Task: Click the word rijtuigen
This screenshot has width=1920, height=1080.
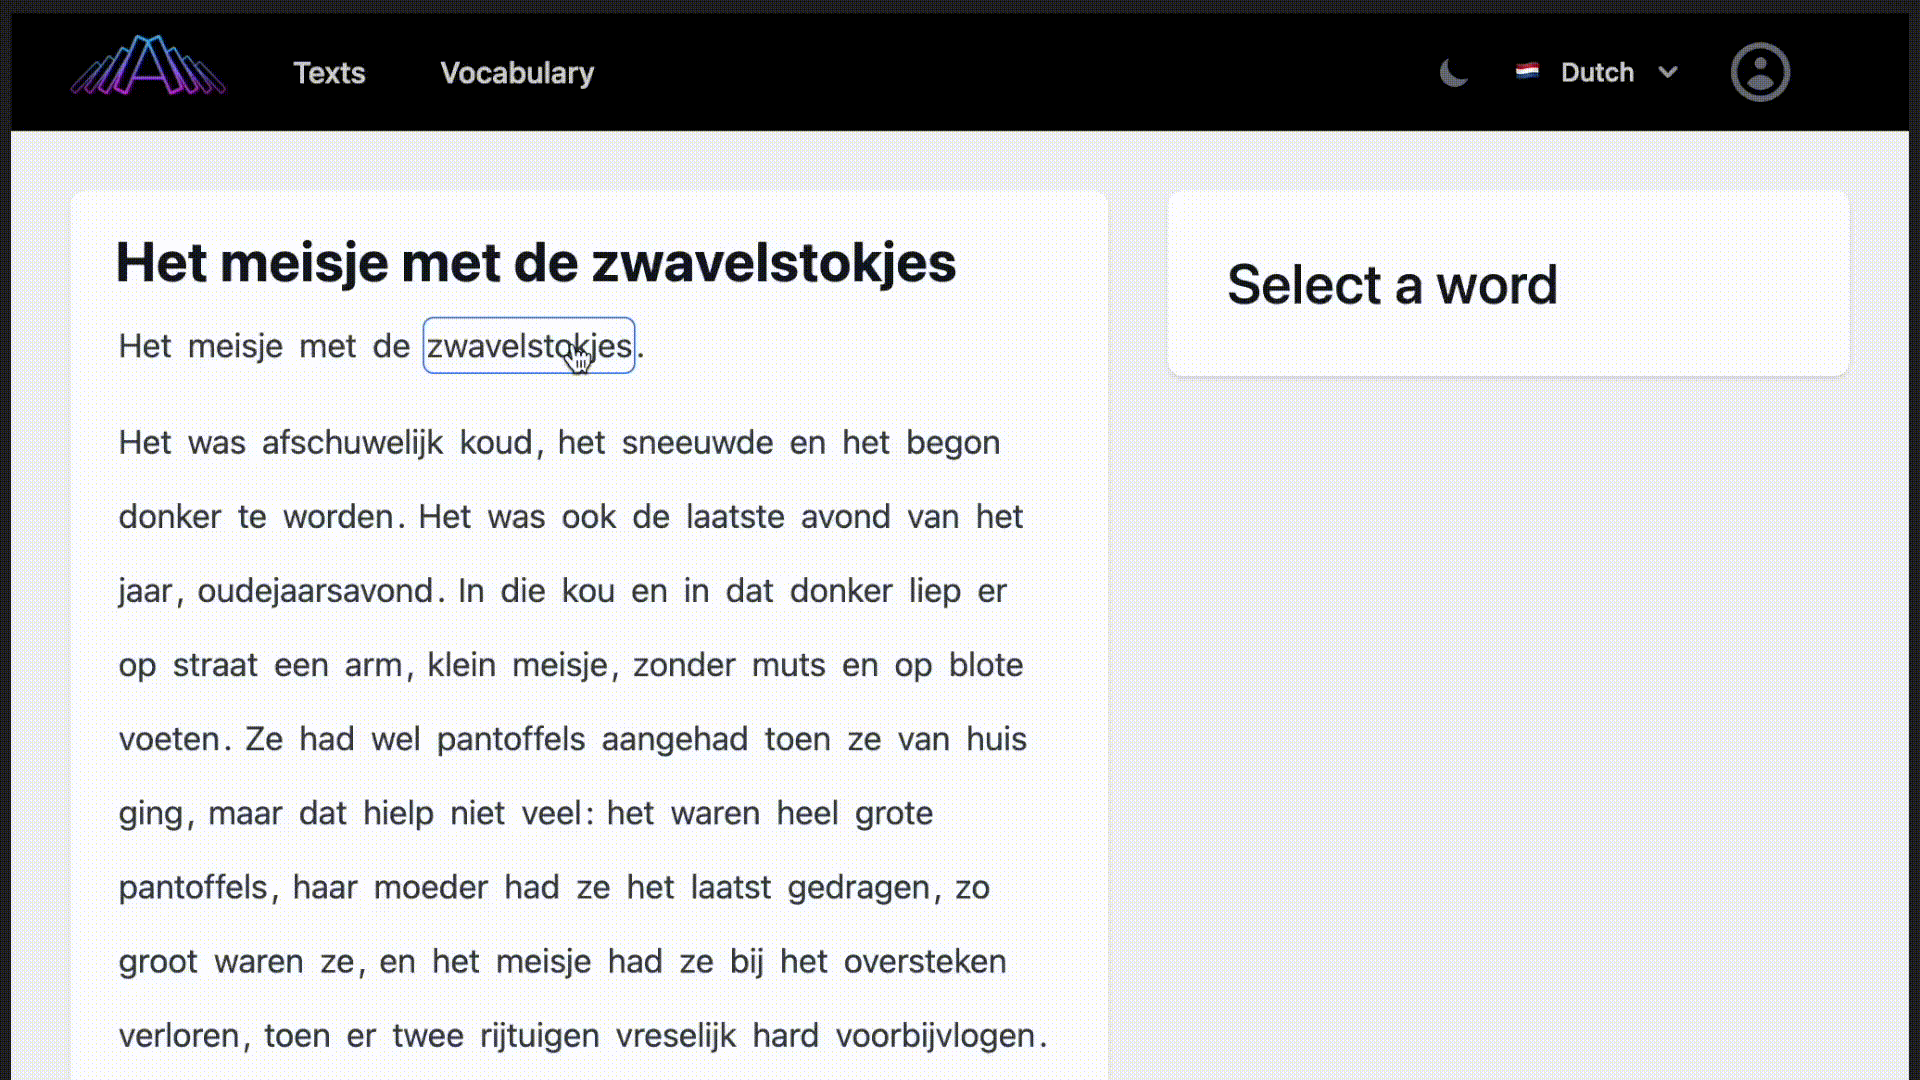Action: (x=539, y=1036)
